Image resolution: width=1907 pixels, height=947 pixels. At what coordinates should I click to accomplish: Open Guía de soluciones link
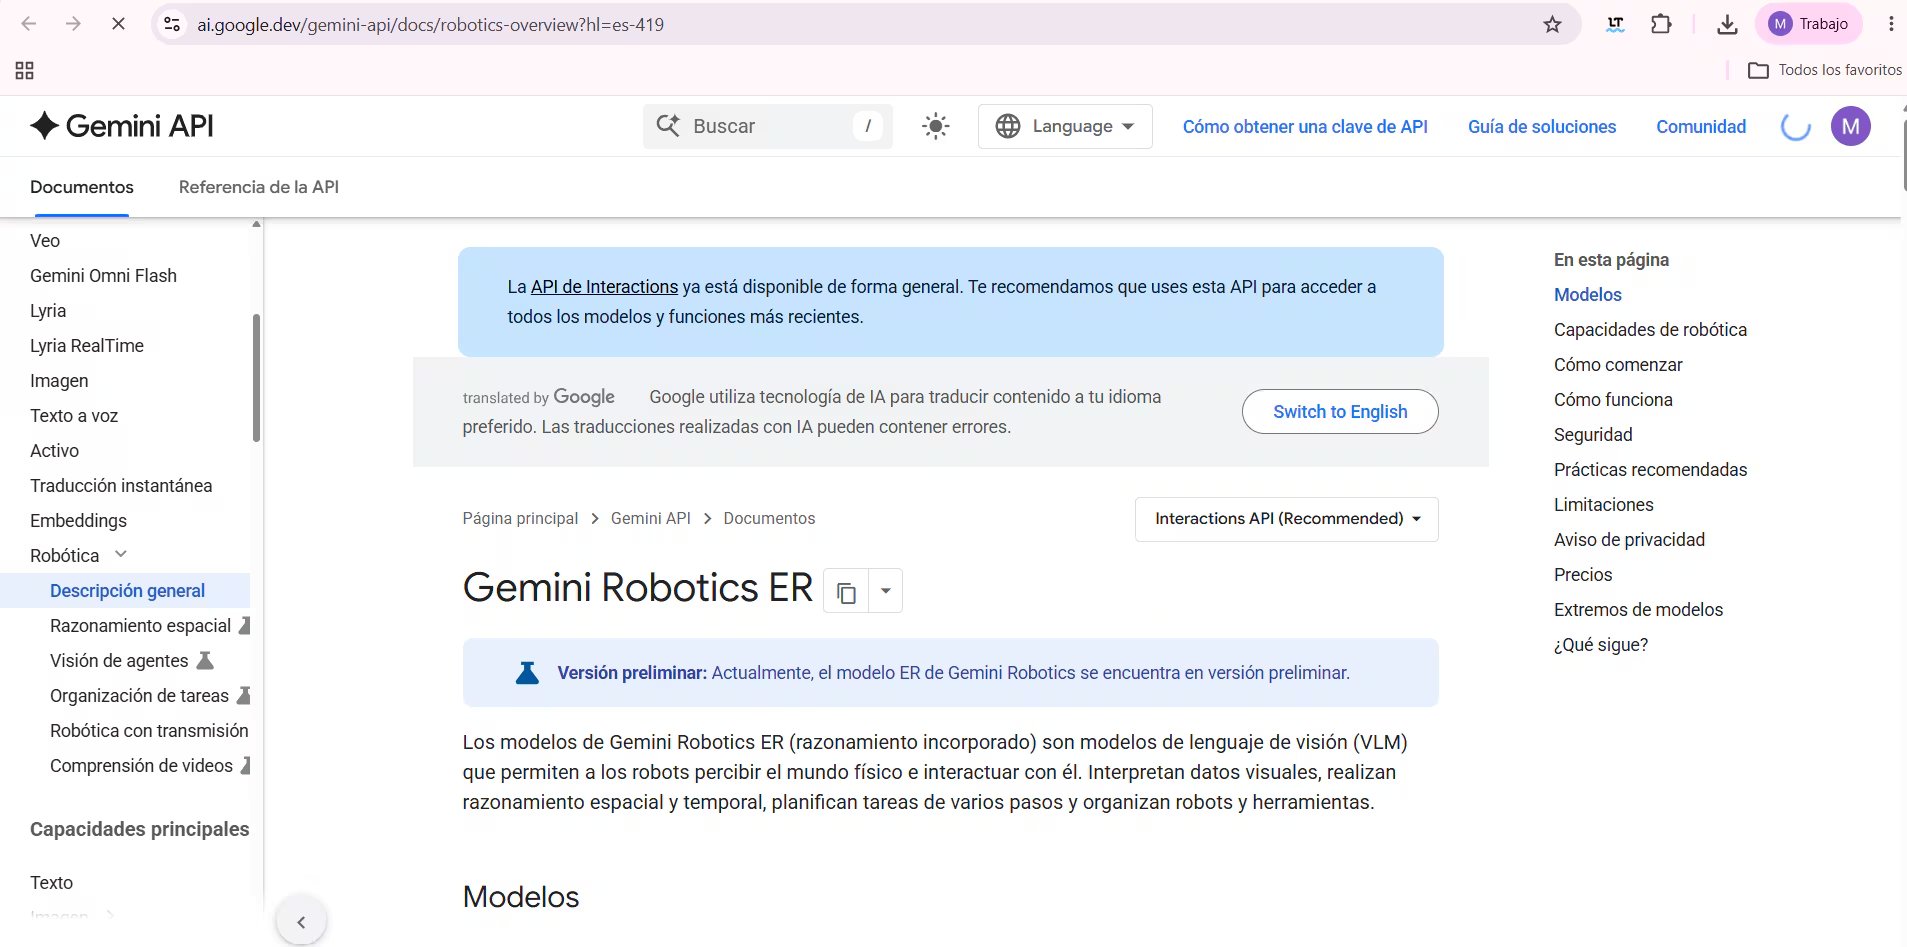point(1542,127)
